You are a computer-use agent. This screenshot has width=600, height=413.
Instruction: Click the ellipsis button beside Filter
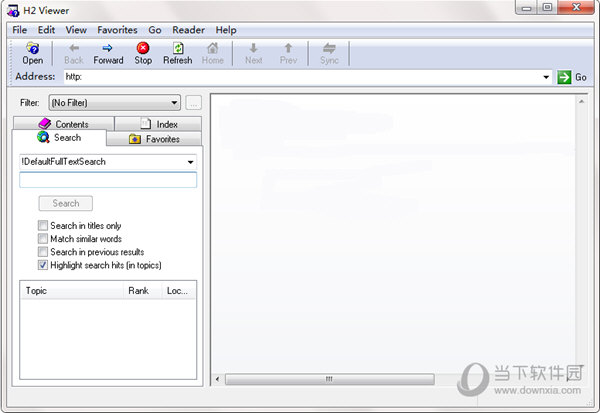(194, 103)
